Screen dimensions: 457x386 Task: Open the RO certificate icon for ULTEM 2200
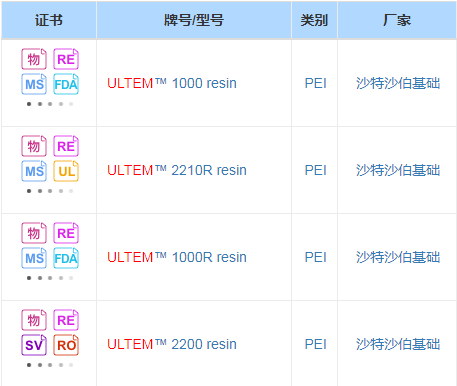(x=66, y=345)
